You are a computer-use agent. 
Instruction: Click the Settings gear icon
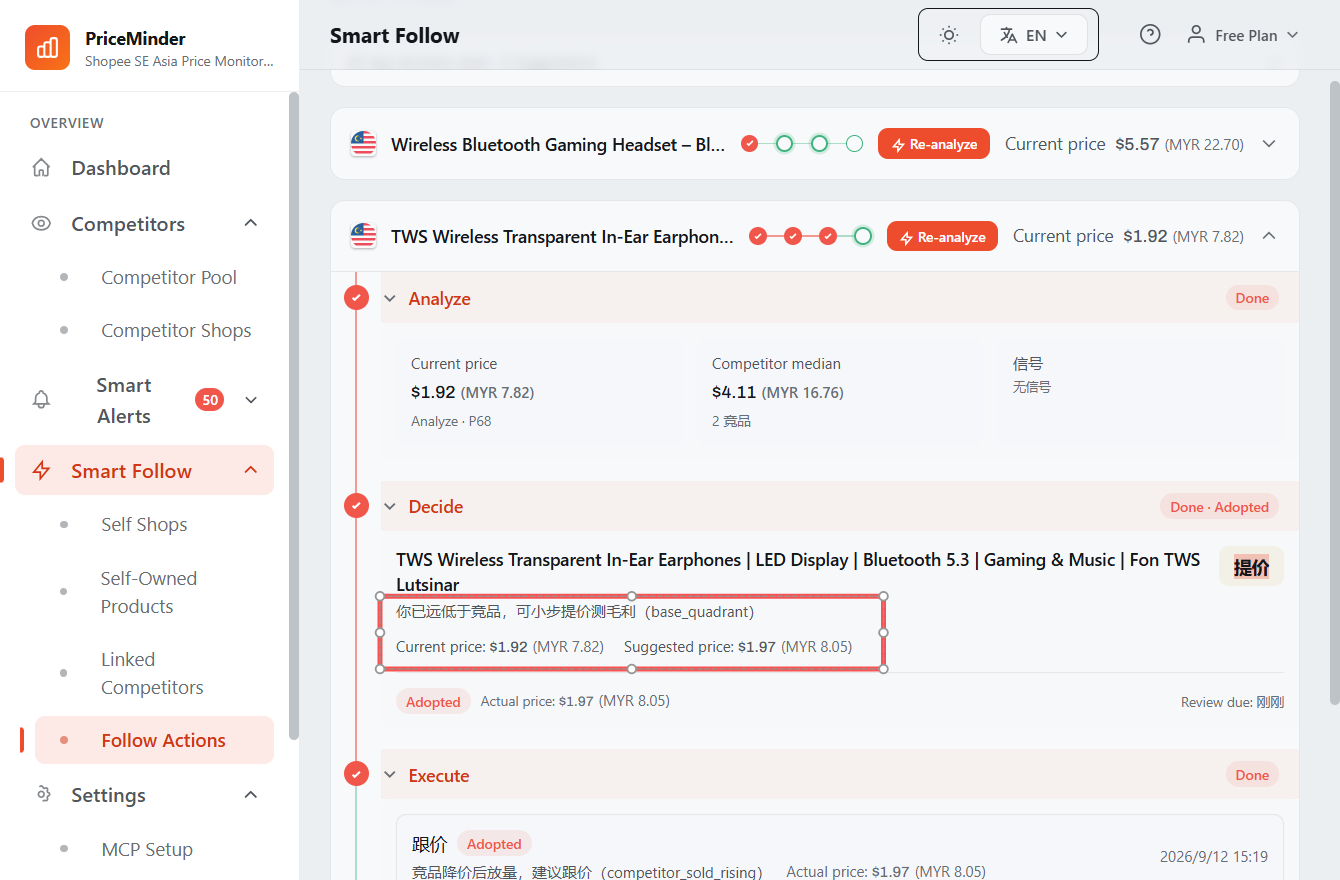point(41,794)
